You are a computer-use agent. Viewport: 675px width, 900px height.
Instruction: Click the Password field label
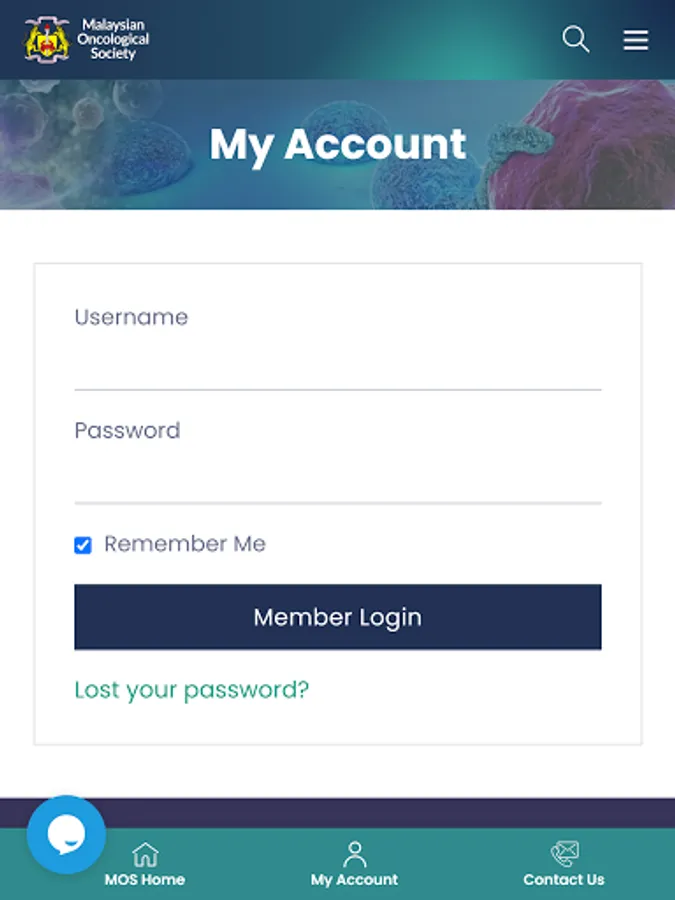[127, 430]
